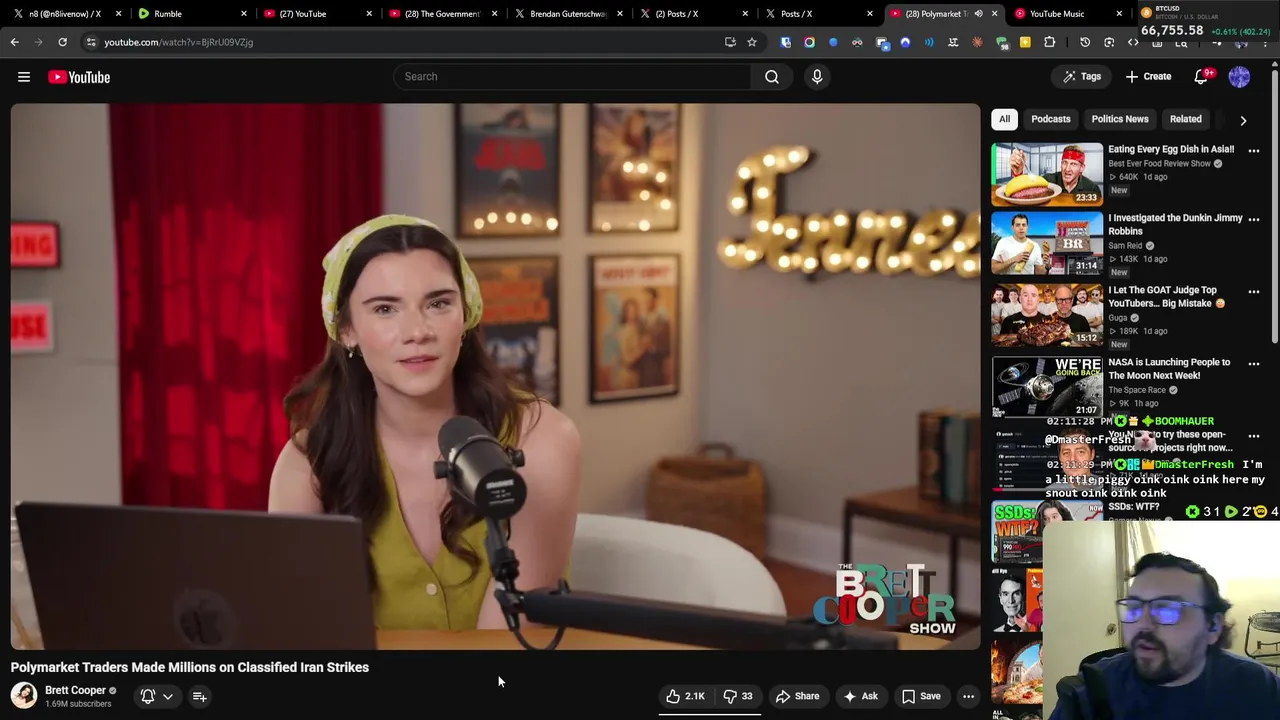This screenshot has width=1280, height=720.
Task: Open the Create menu
Action: click(1148, 76)
